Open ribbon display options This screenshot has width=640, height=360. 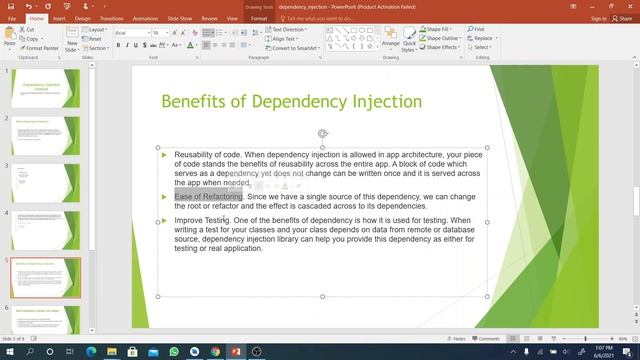point(573,7)
